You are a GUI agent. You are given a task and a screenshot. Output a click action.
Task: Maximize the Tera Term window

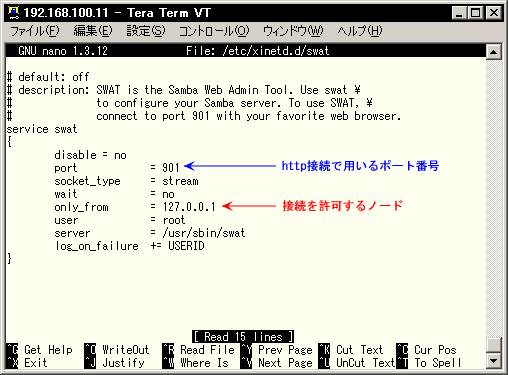point(475,13)
